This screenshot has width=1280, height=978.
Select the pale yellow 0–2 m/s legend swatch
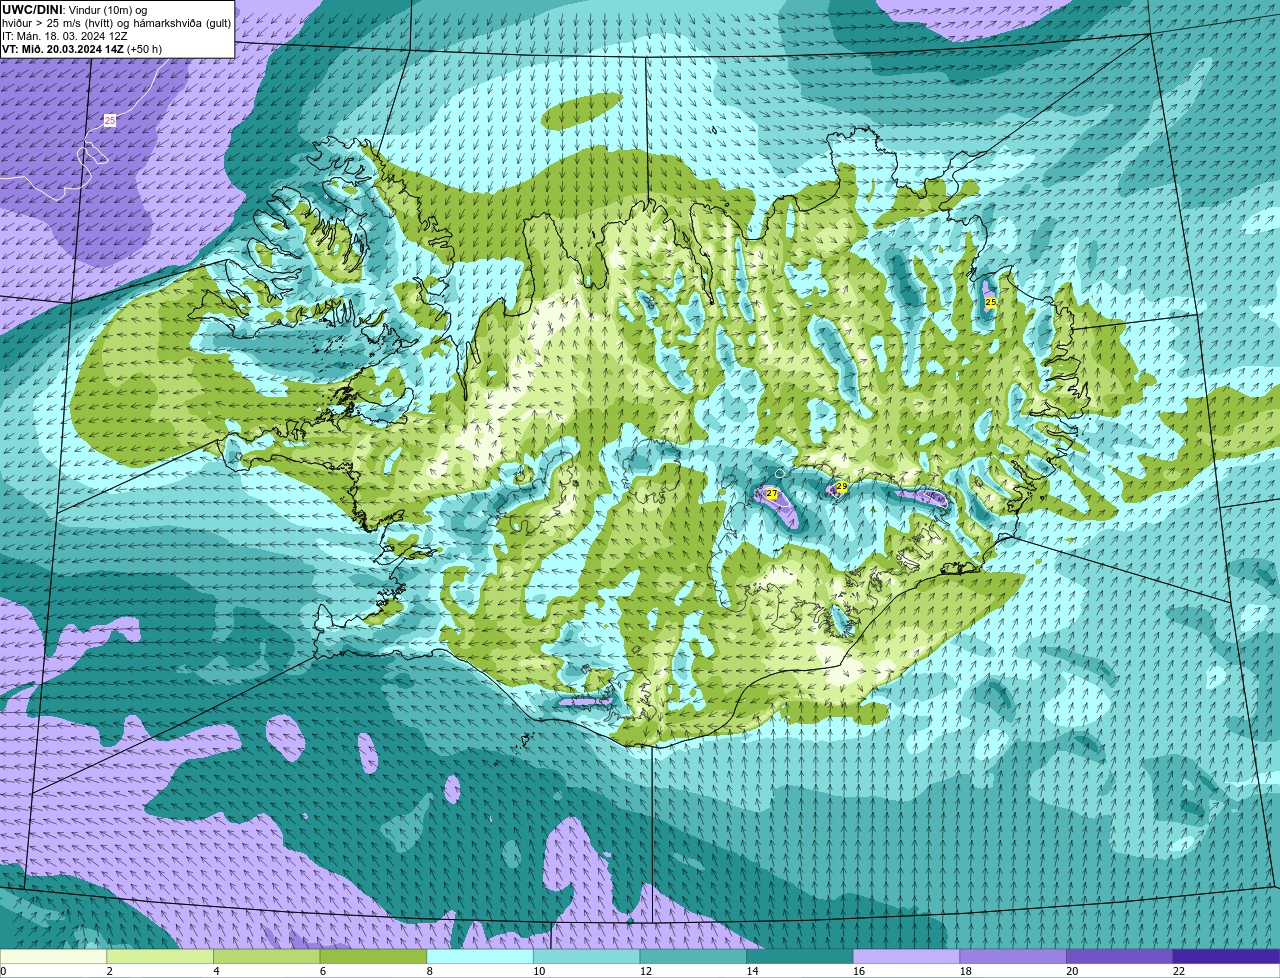point(53,957)
